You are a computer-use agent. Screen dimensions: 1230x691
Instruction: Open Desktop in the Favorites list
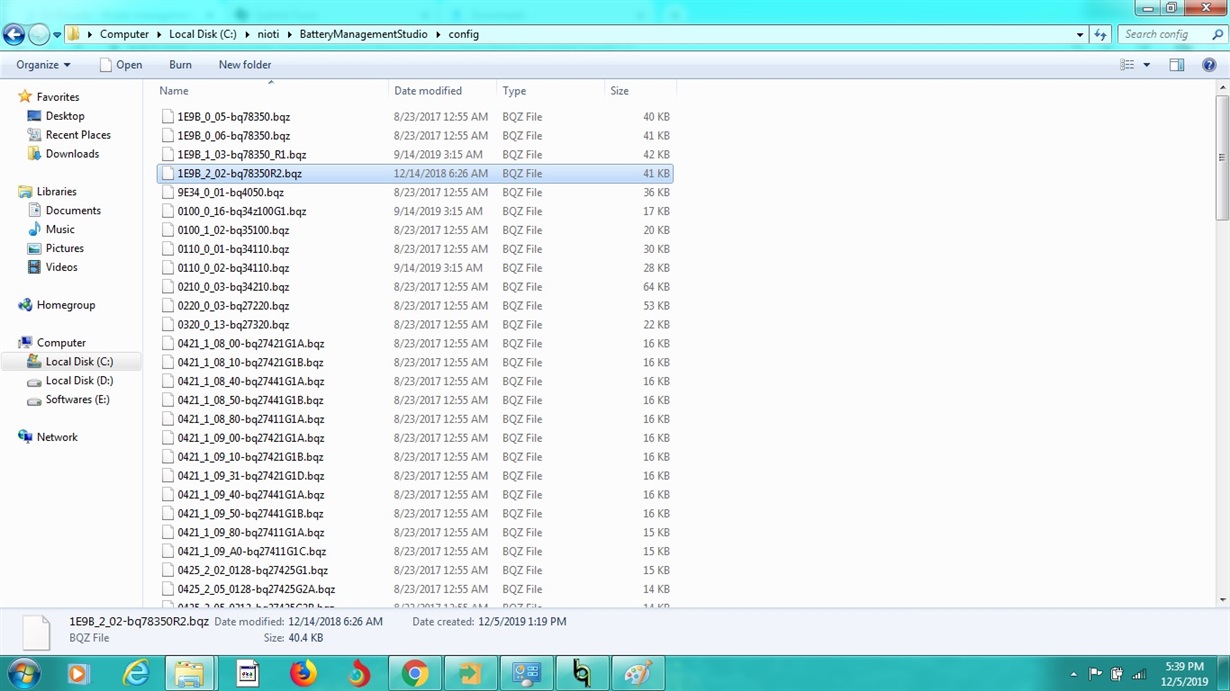click(x=65, y=116)
